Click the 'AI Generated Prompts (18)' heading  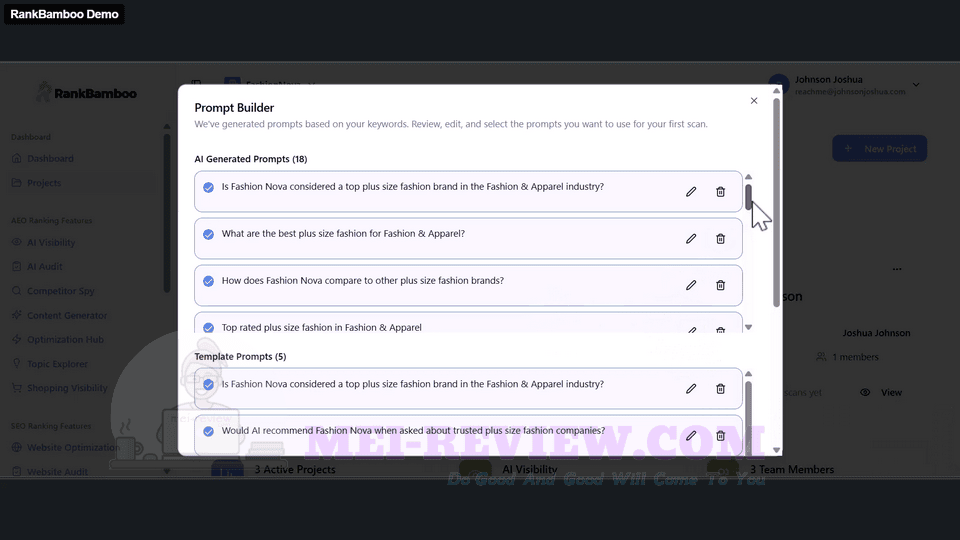point(251,159)
